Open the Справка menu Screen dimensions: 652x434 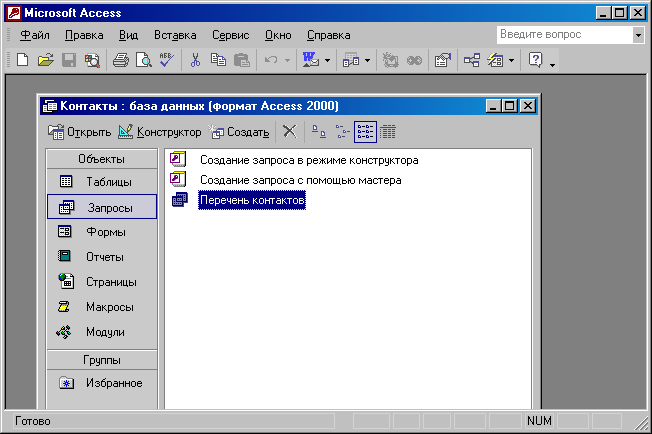[328, 35]
